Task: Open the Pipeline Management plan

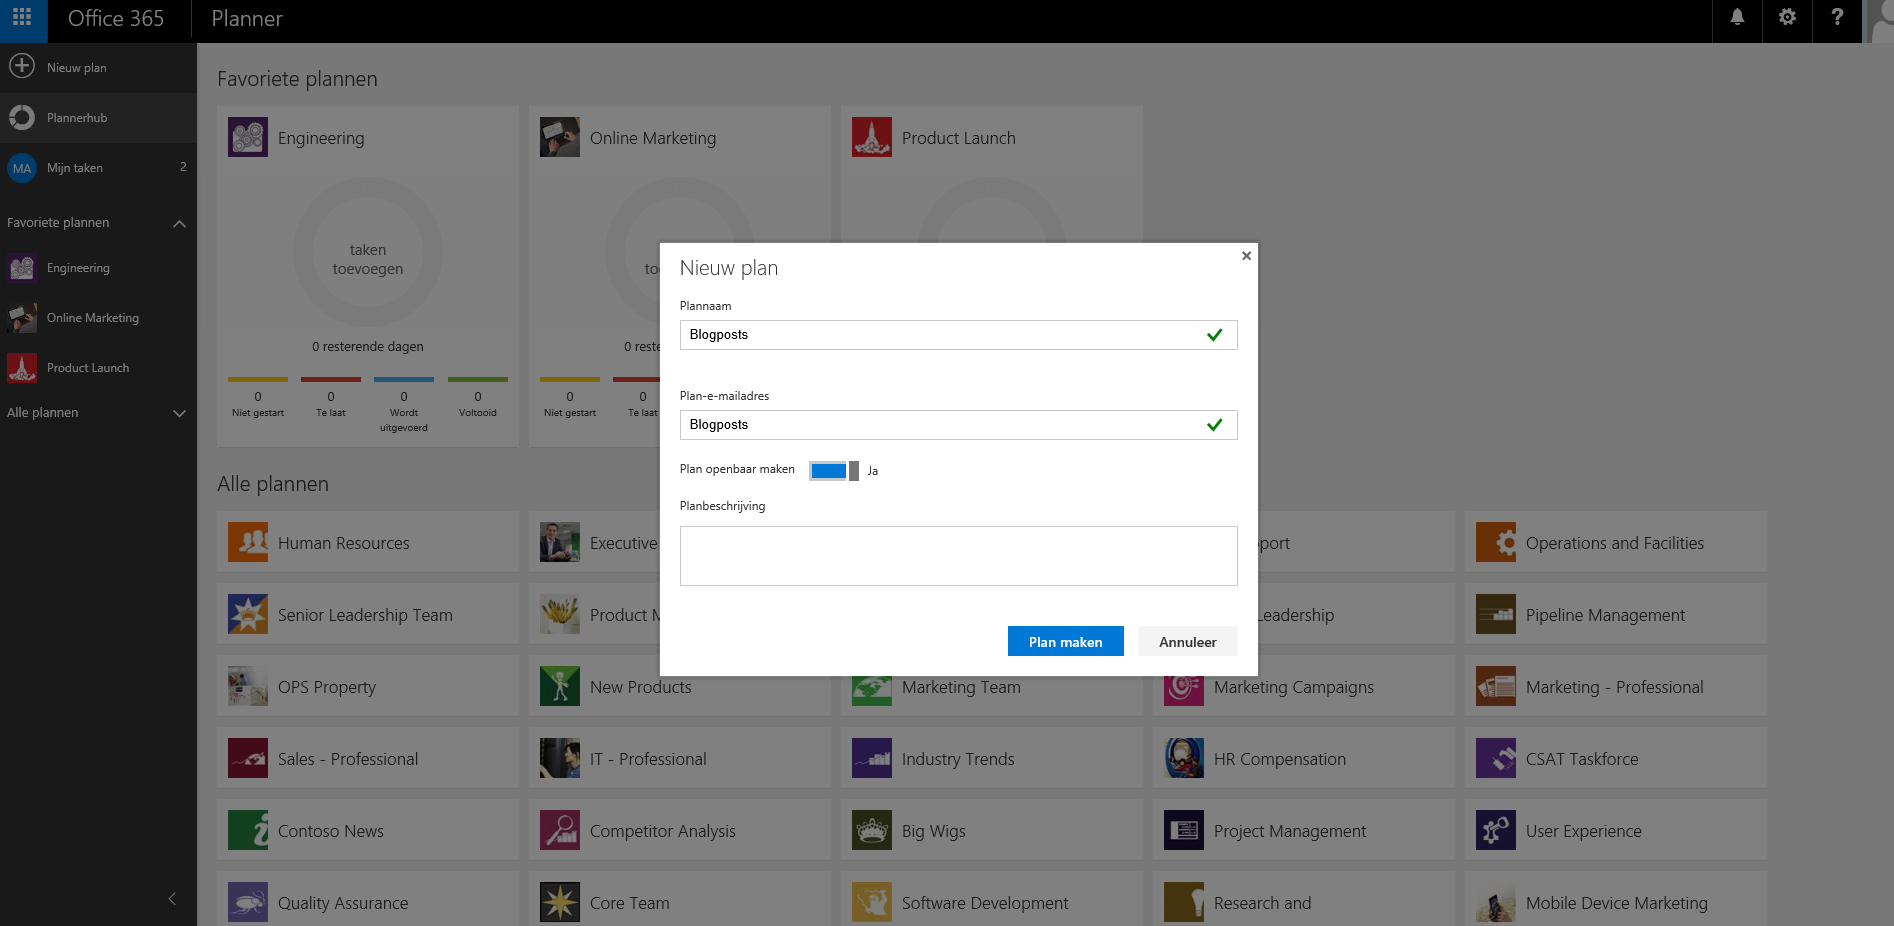Action: click(1615, 614)
